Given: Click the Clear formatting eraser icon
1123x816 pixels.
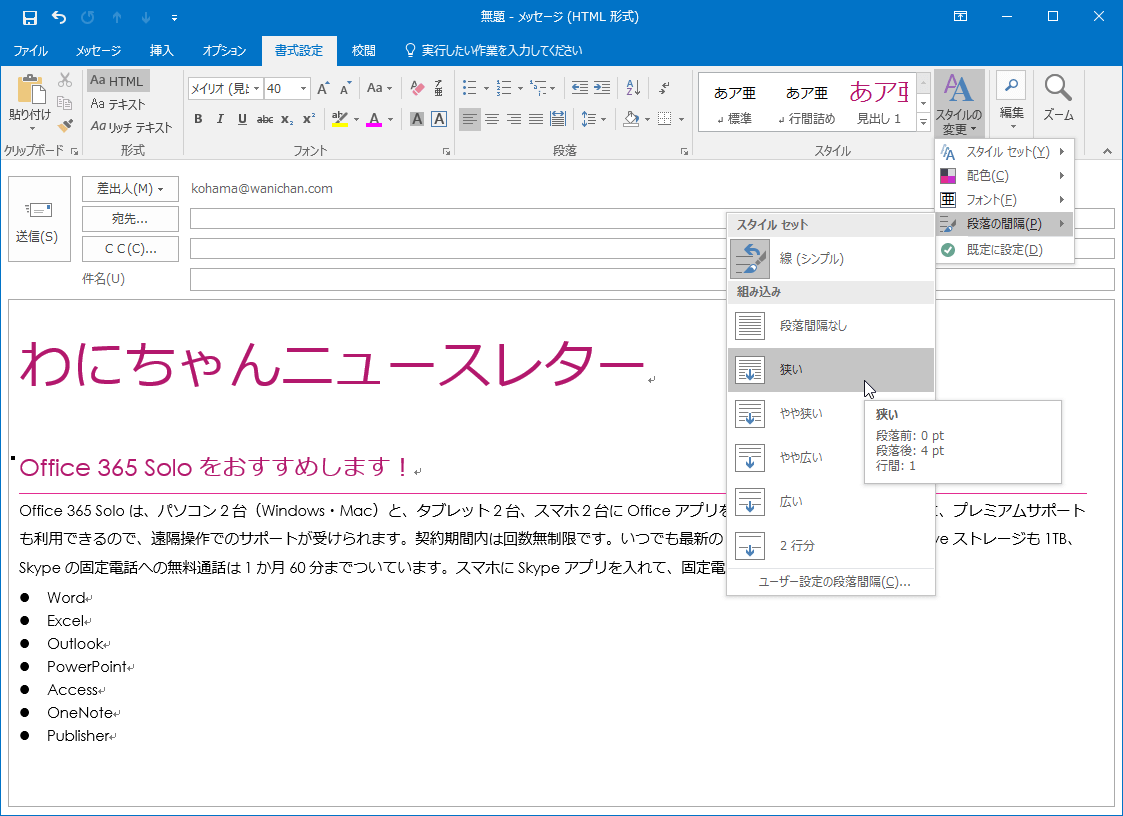Looking at the screenshot, I should pos(418,88).
